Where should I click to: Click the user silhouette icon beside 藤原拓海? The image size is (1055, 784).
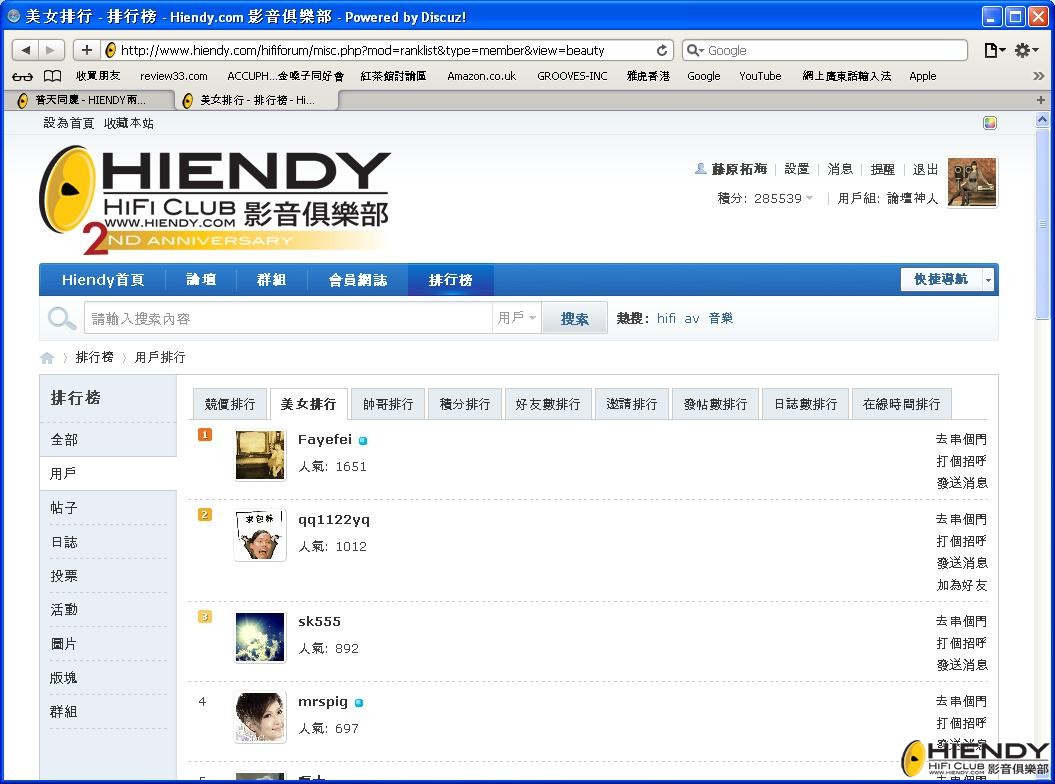pos(701,168)
